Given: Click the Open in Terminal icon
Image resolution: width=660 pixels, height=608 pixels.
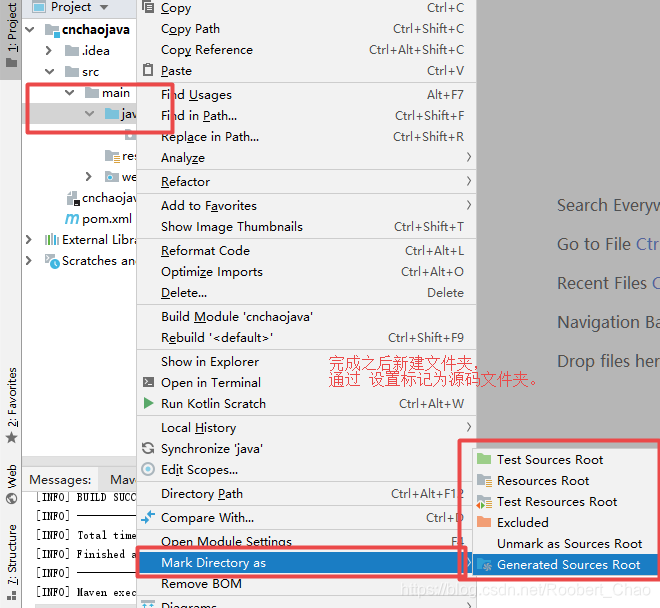Looking at the screenshot, I should (x=148, y=382).
